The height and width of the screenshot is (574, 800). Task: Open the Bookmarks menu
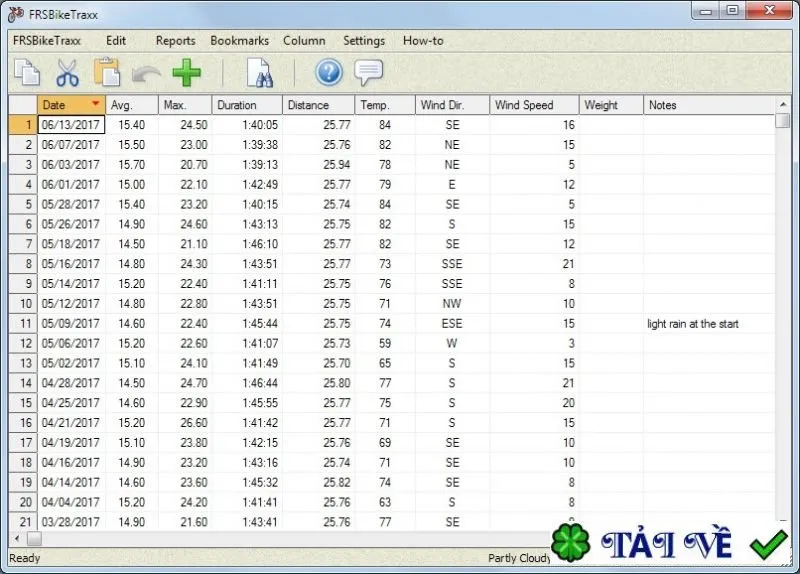(x=239, y=41)
